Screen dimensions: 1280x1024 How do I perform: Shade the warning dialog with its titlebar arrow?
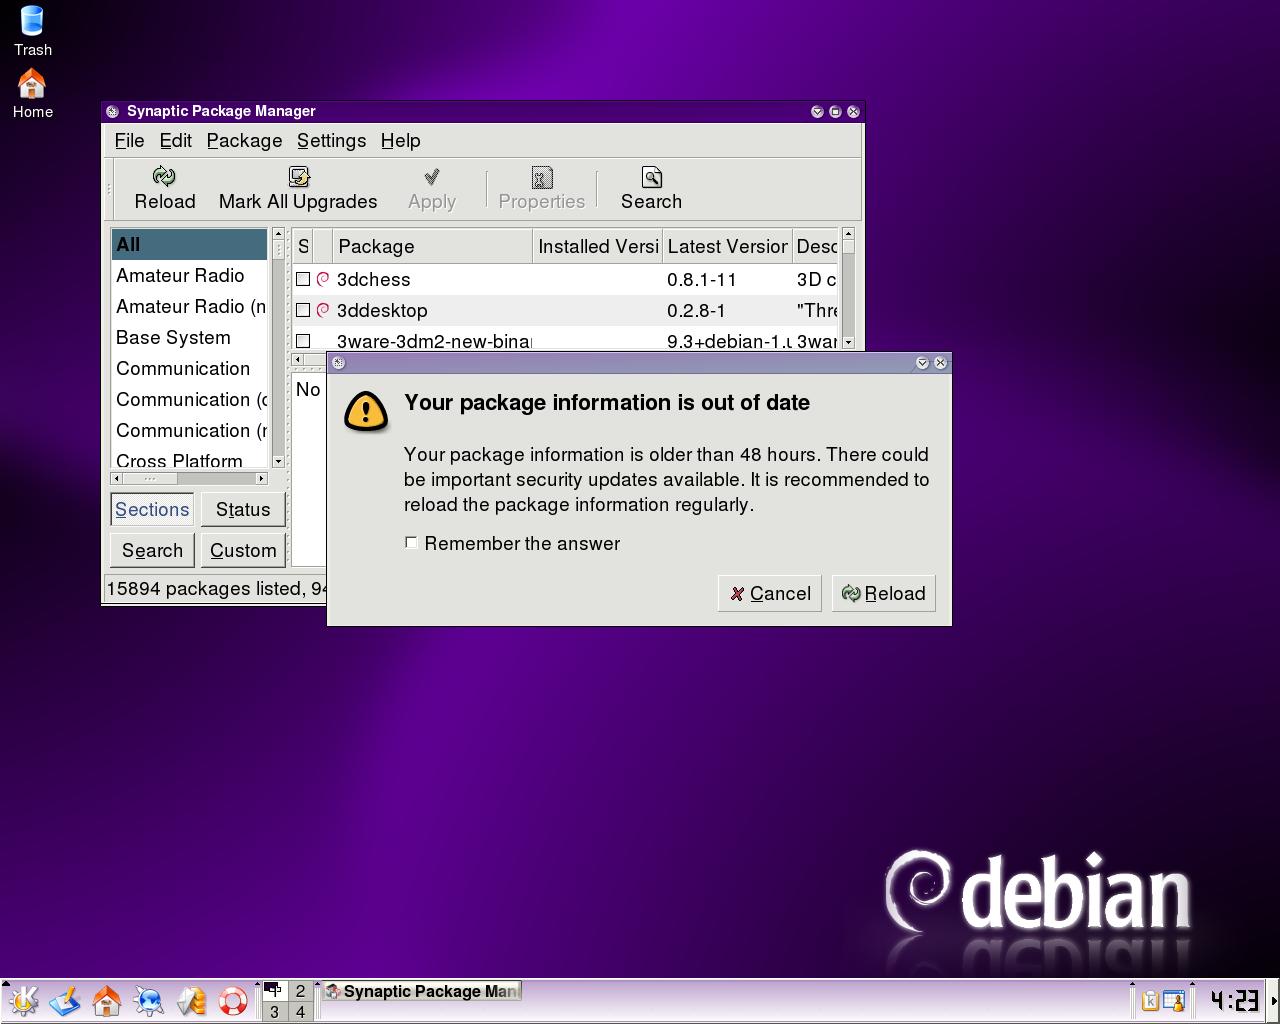[922, 362]
